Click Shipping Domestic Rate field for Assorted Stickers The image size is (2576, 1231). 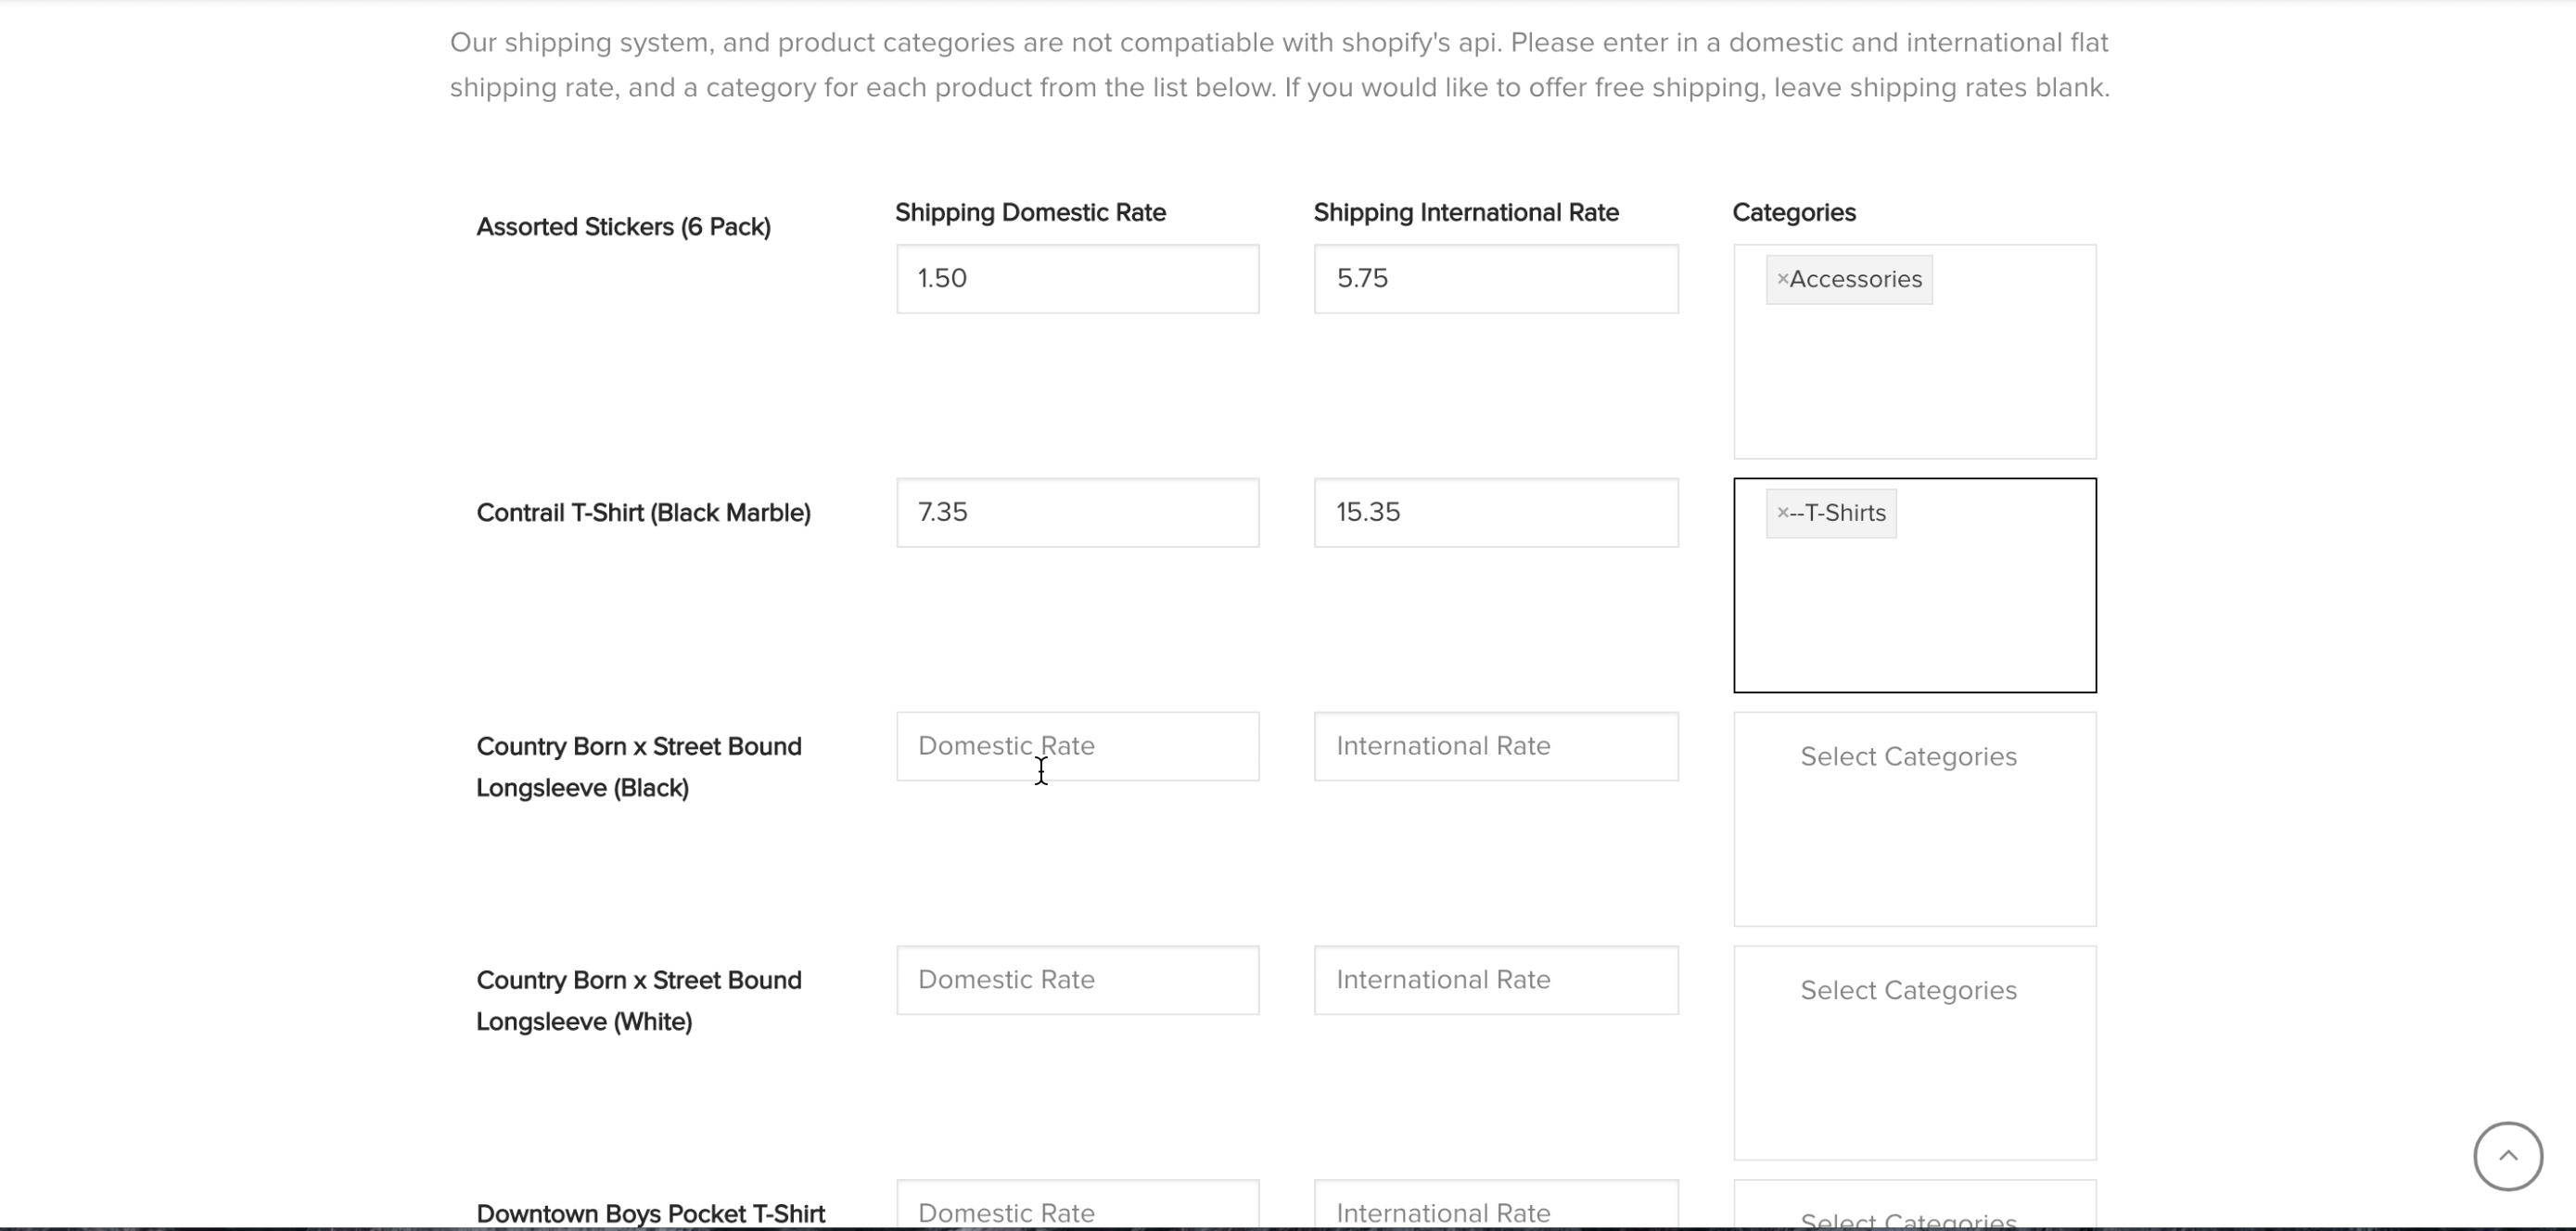[x=1078, y=277]
